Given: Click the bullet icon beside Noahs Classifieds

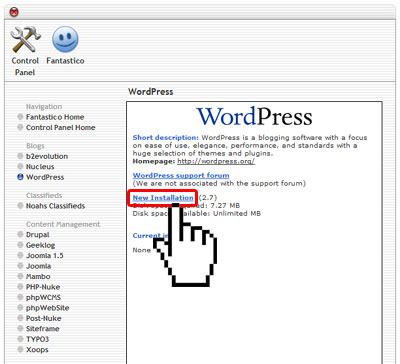Looking at the screenshot, I should [20, 206].
